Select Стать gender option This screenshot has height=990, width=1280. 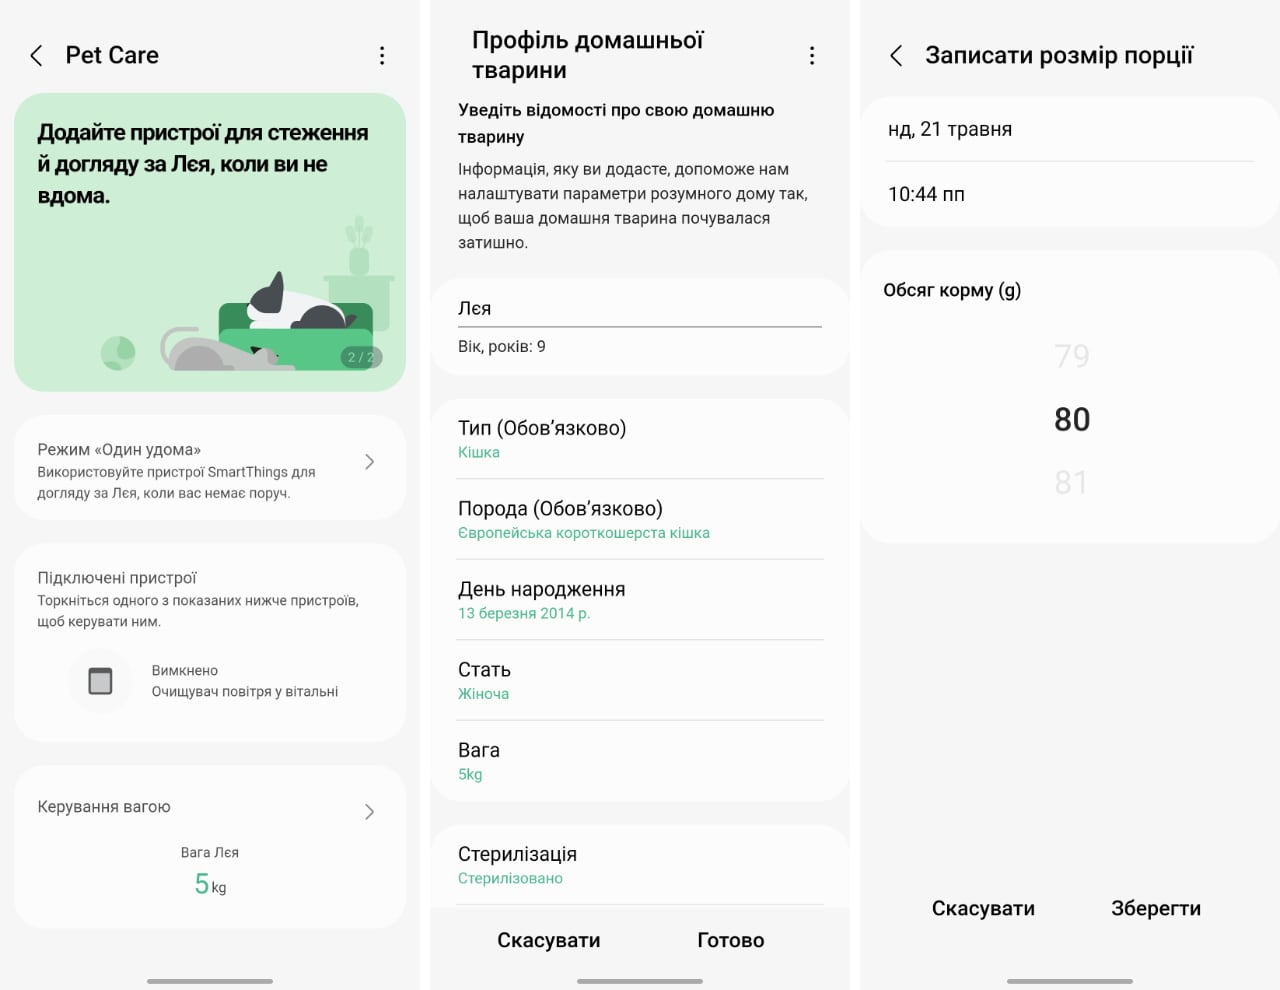point(640,680)
